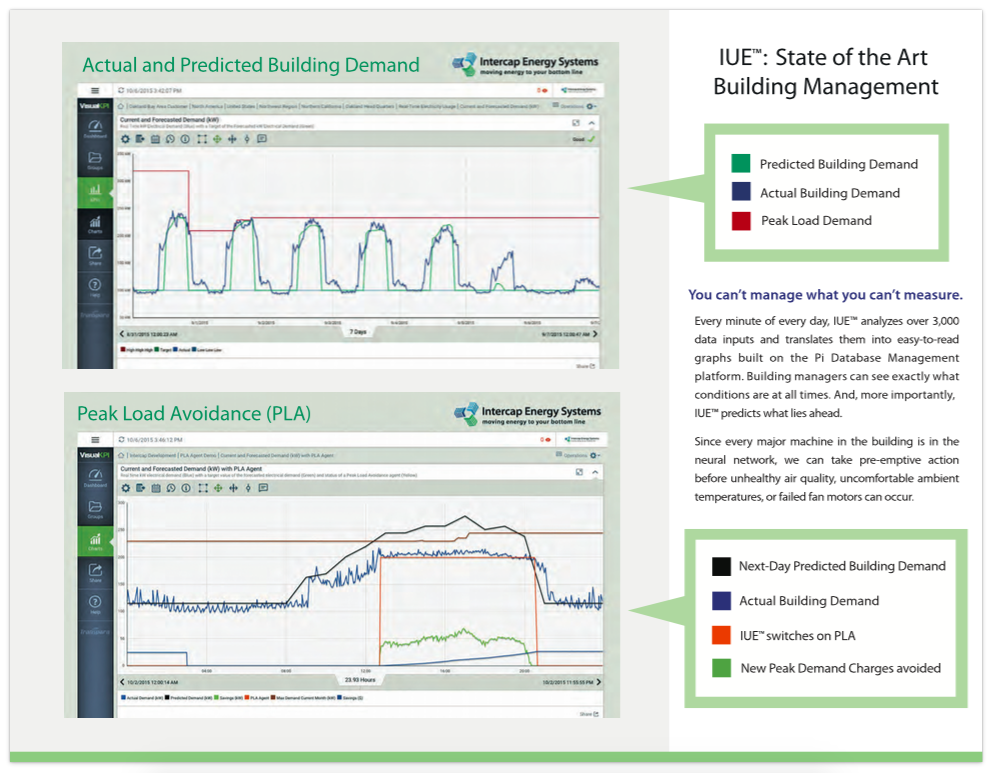This screenshot has width=996, height=773.
Task: Click history clock icon in PLA chart toolbar
Action: tap(171, 488)
